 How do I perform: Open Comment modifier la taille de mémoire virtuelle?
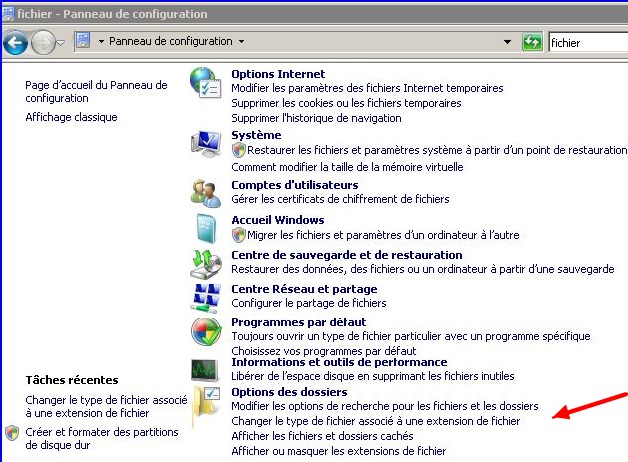(347, 167)
